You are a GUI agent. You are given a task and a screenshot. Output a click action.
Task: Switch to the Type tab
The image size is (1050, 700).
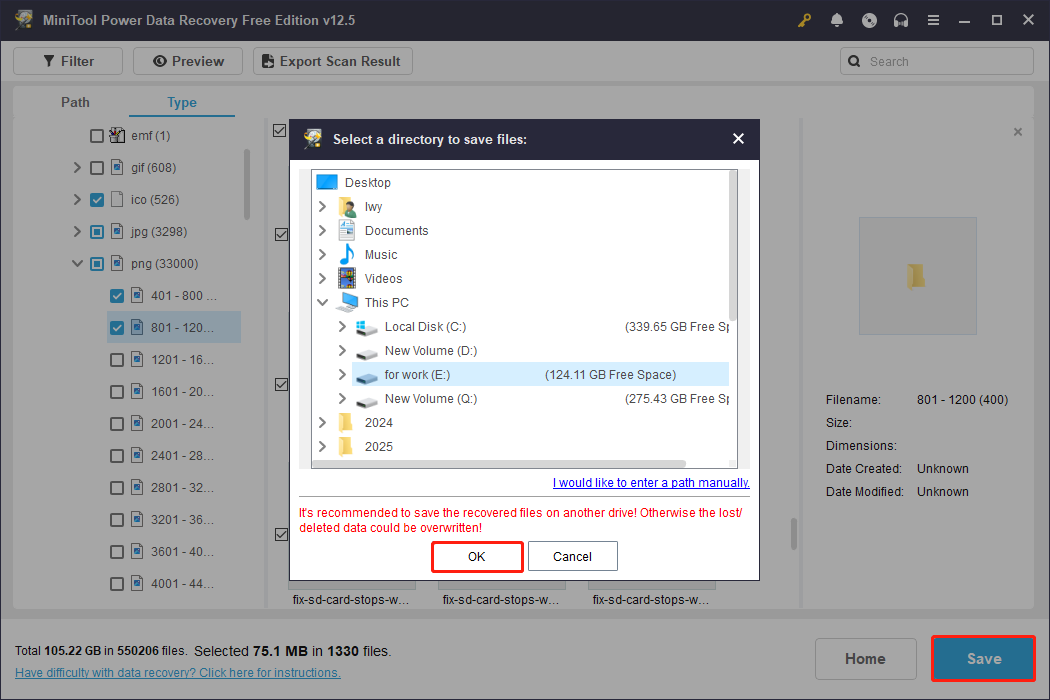point(181,102)
